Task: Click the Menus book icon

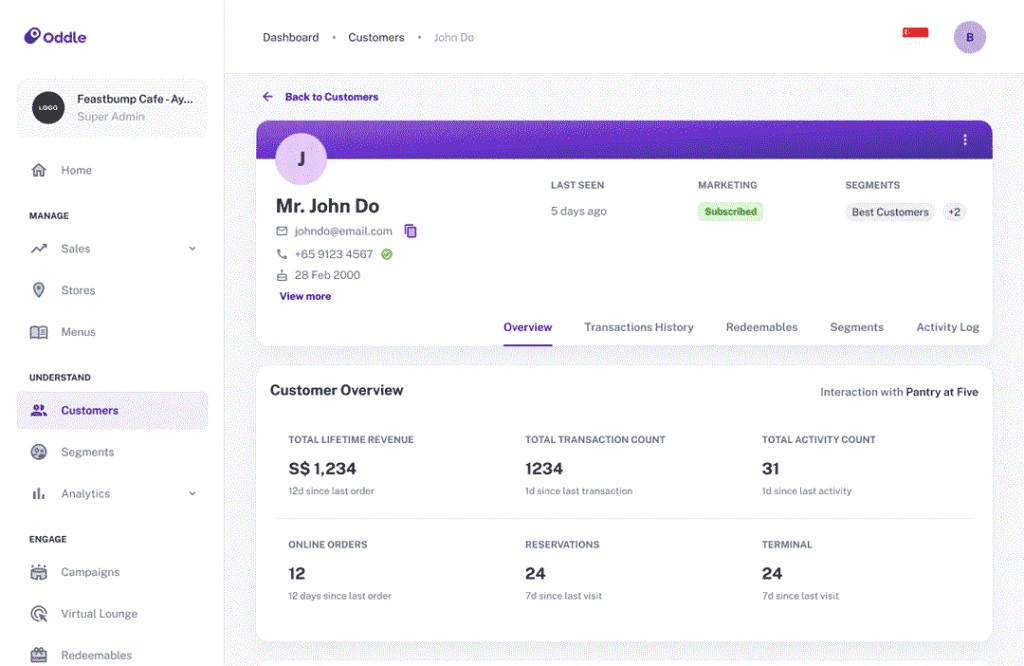Action: tap(39, 332)
